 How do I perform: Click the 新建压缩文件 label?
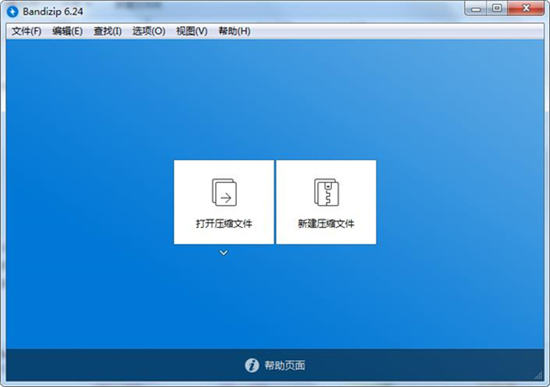tap(326, 223)
